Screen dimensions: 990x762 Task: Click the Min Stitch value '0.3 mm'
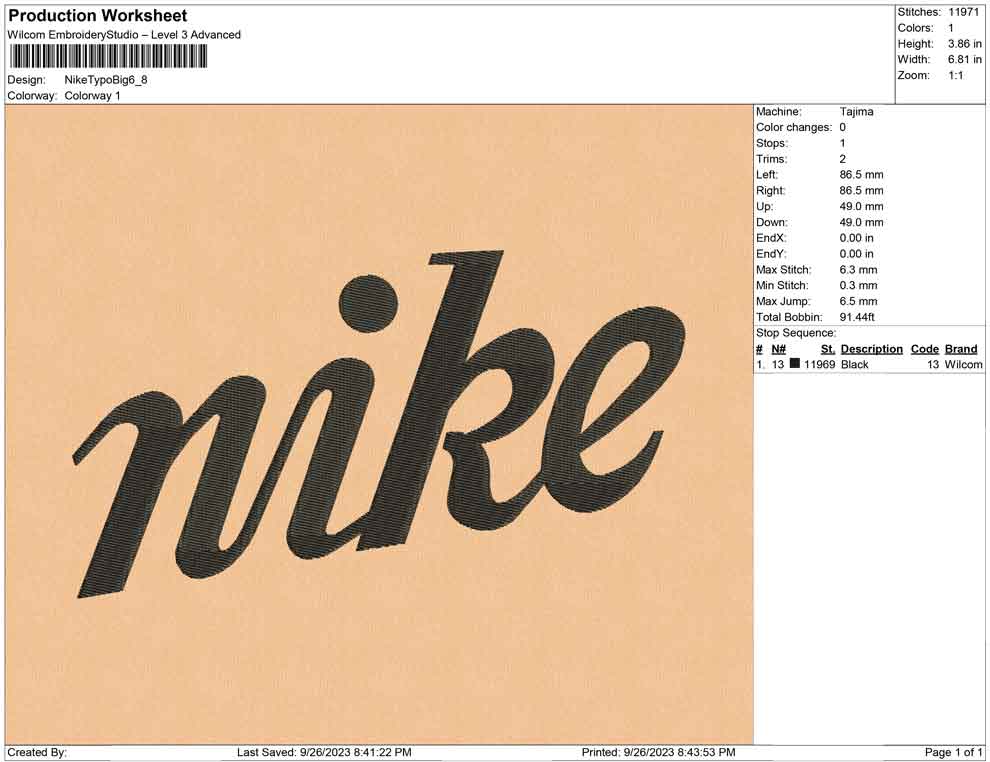[x=859, y=285]
